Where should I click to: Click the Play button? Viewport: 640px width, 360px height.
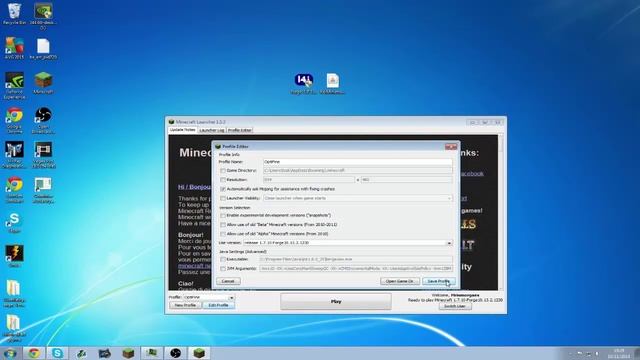click(336, 302)
